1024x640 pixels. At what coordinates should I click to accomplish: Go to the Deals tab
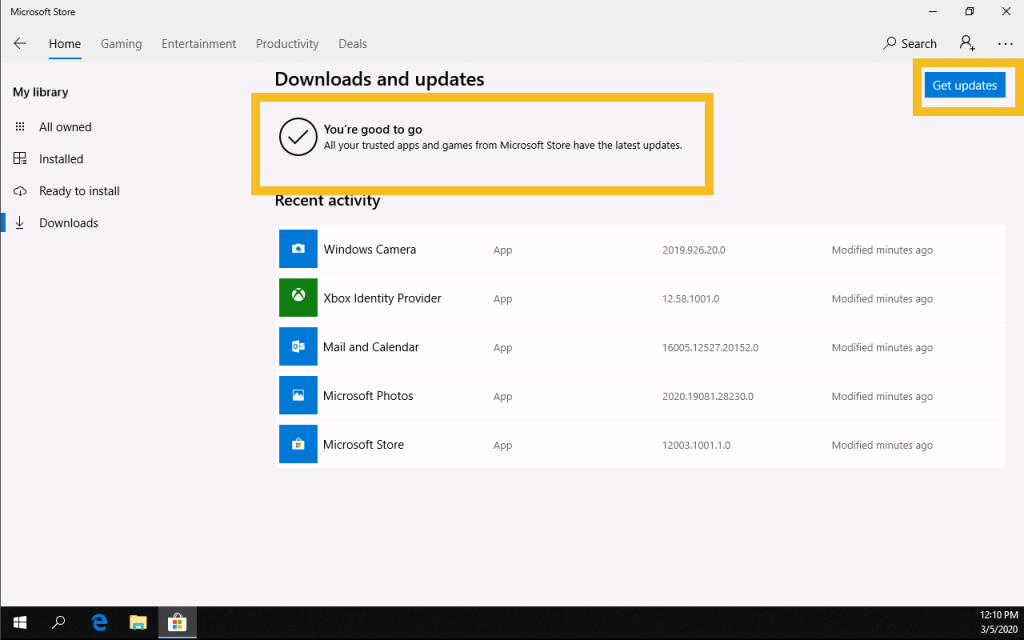(x=353, y=44)
